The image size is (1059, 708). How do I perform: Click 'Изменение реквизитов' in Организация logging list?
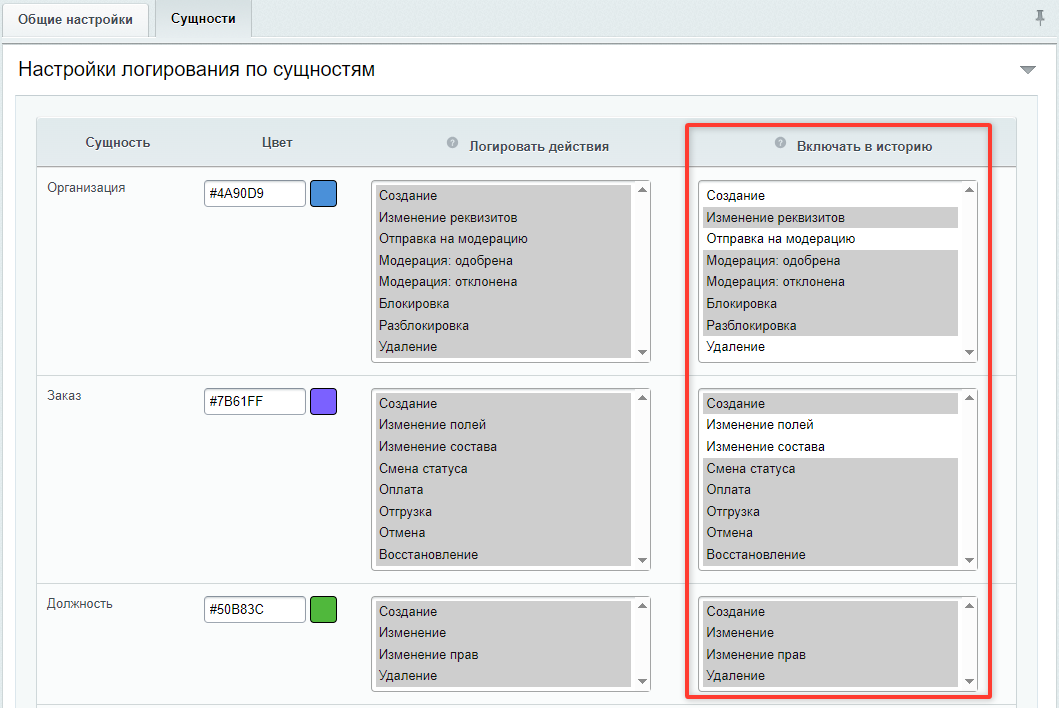click(x=503, y=218)
